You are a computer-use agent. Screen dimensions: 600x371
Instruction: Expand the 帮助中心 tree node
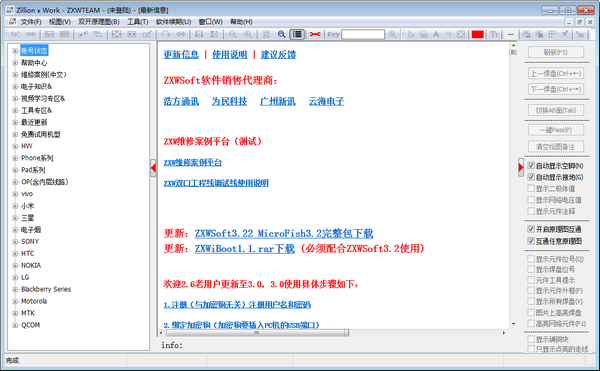15,63
